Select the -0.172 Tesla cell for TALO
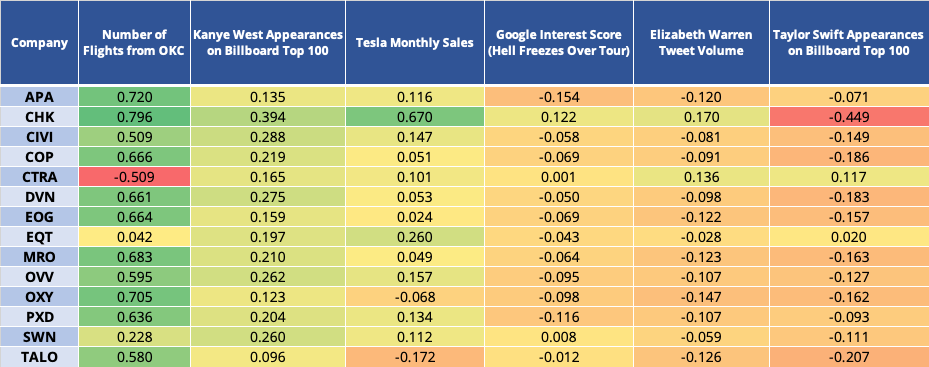929x367 pixels. point(415,357)
